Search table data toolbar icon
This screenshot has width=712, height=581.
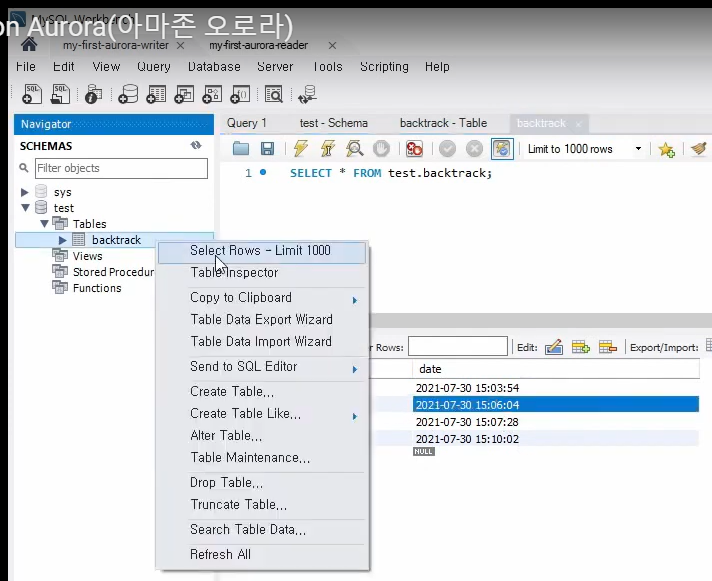click(274, 94)
